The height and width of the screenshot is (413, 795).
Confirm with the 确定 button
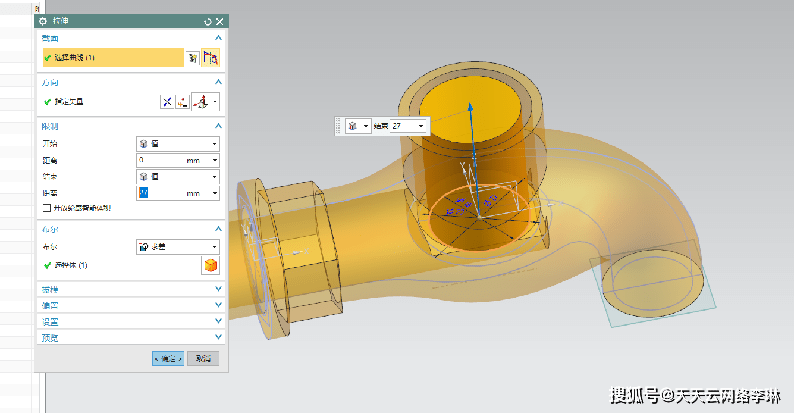(168, 358)
